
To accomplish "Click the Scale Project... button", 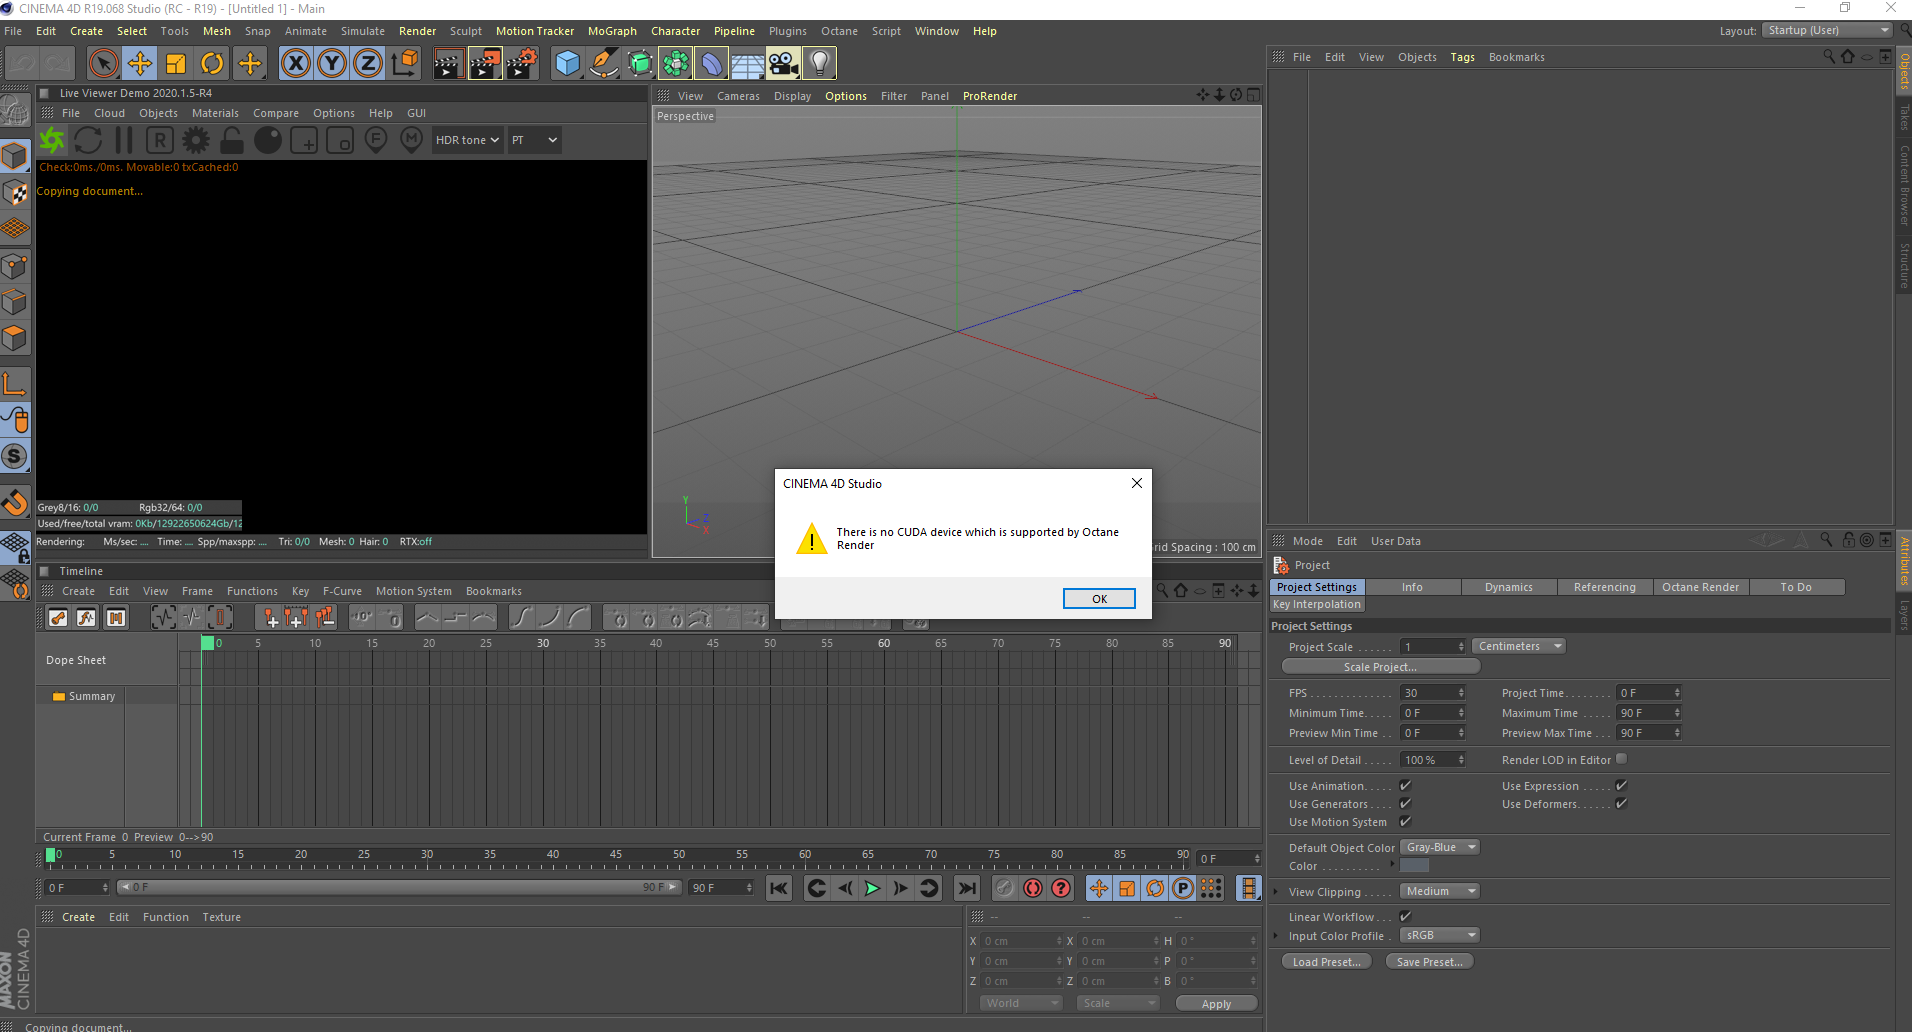I will coord(1380,667).
